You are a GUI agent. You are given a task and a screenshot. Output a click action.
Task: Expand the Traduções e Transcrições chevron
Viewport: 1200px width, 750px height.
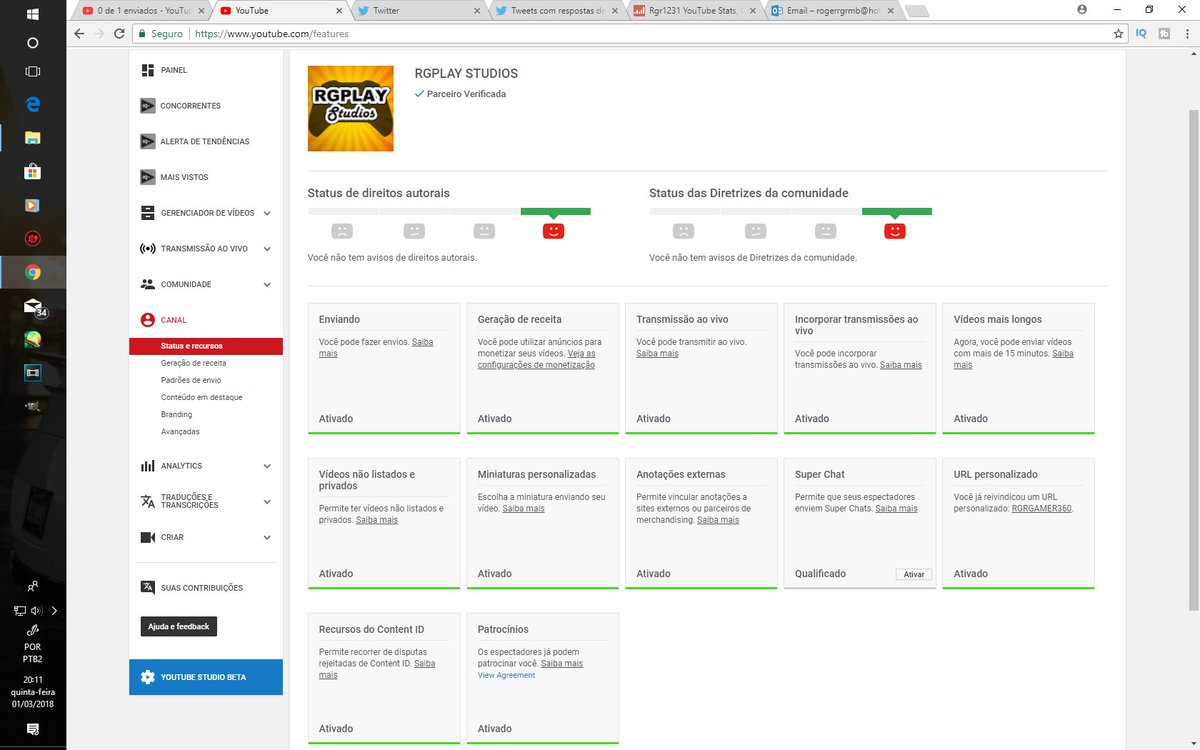[267, 501]
